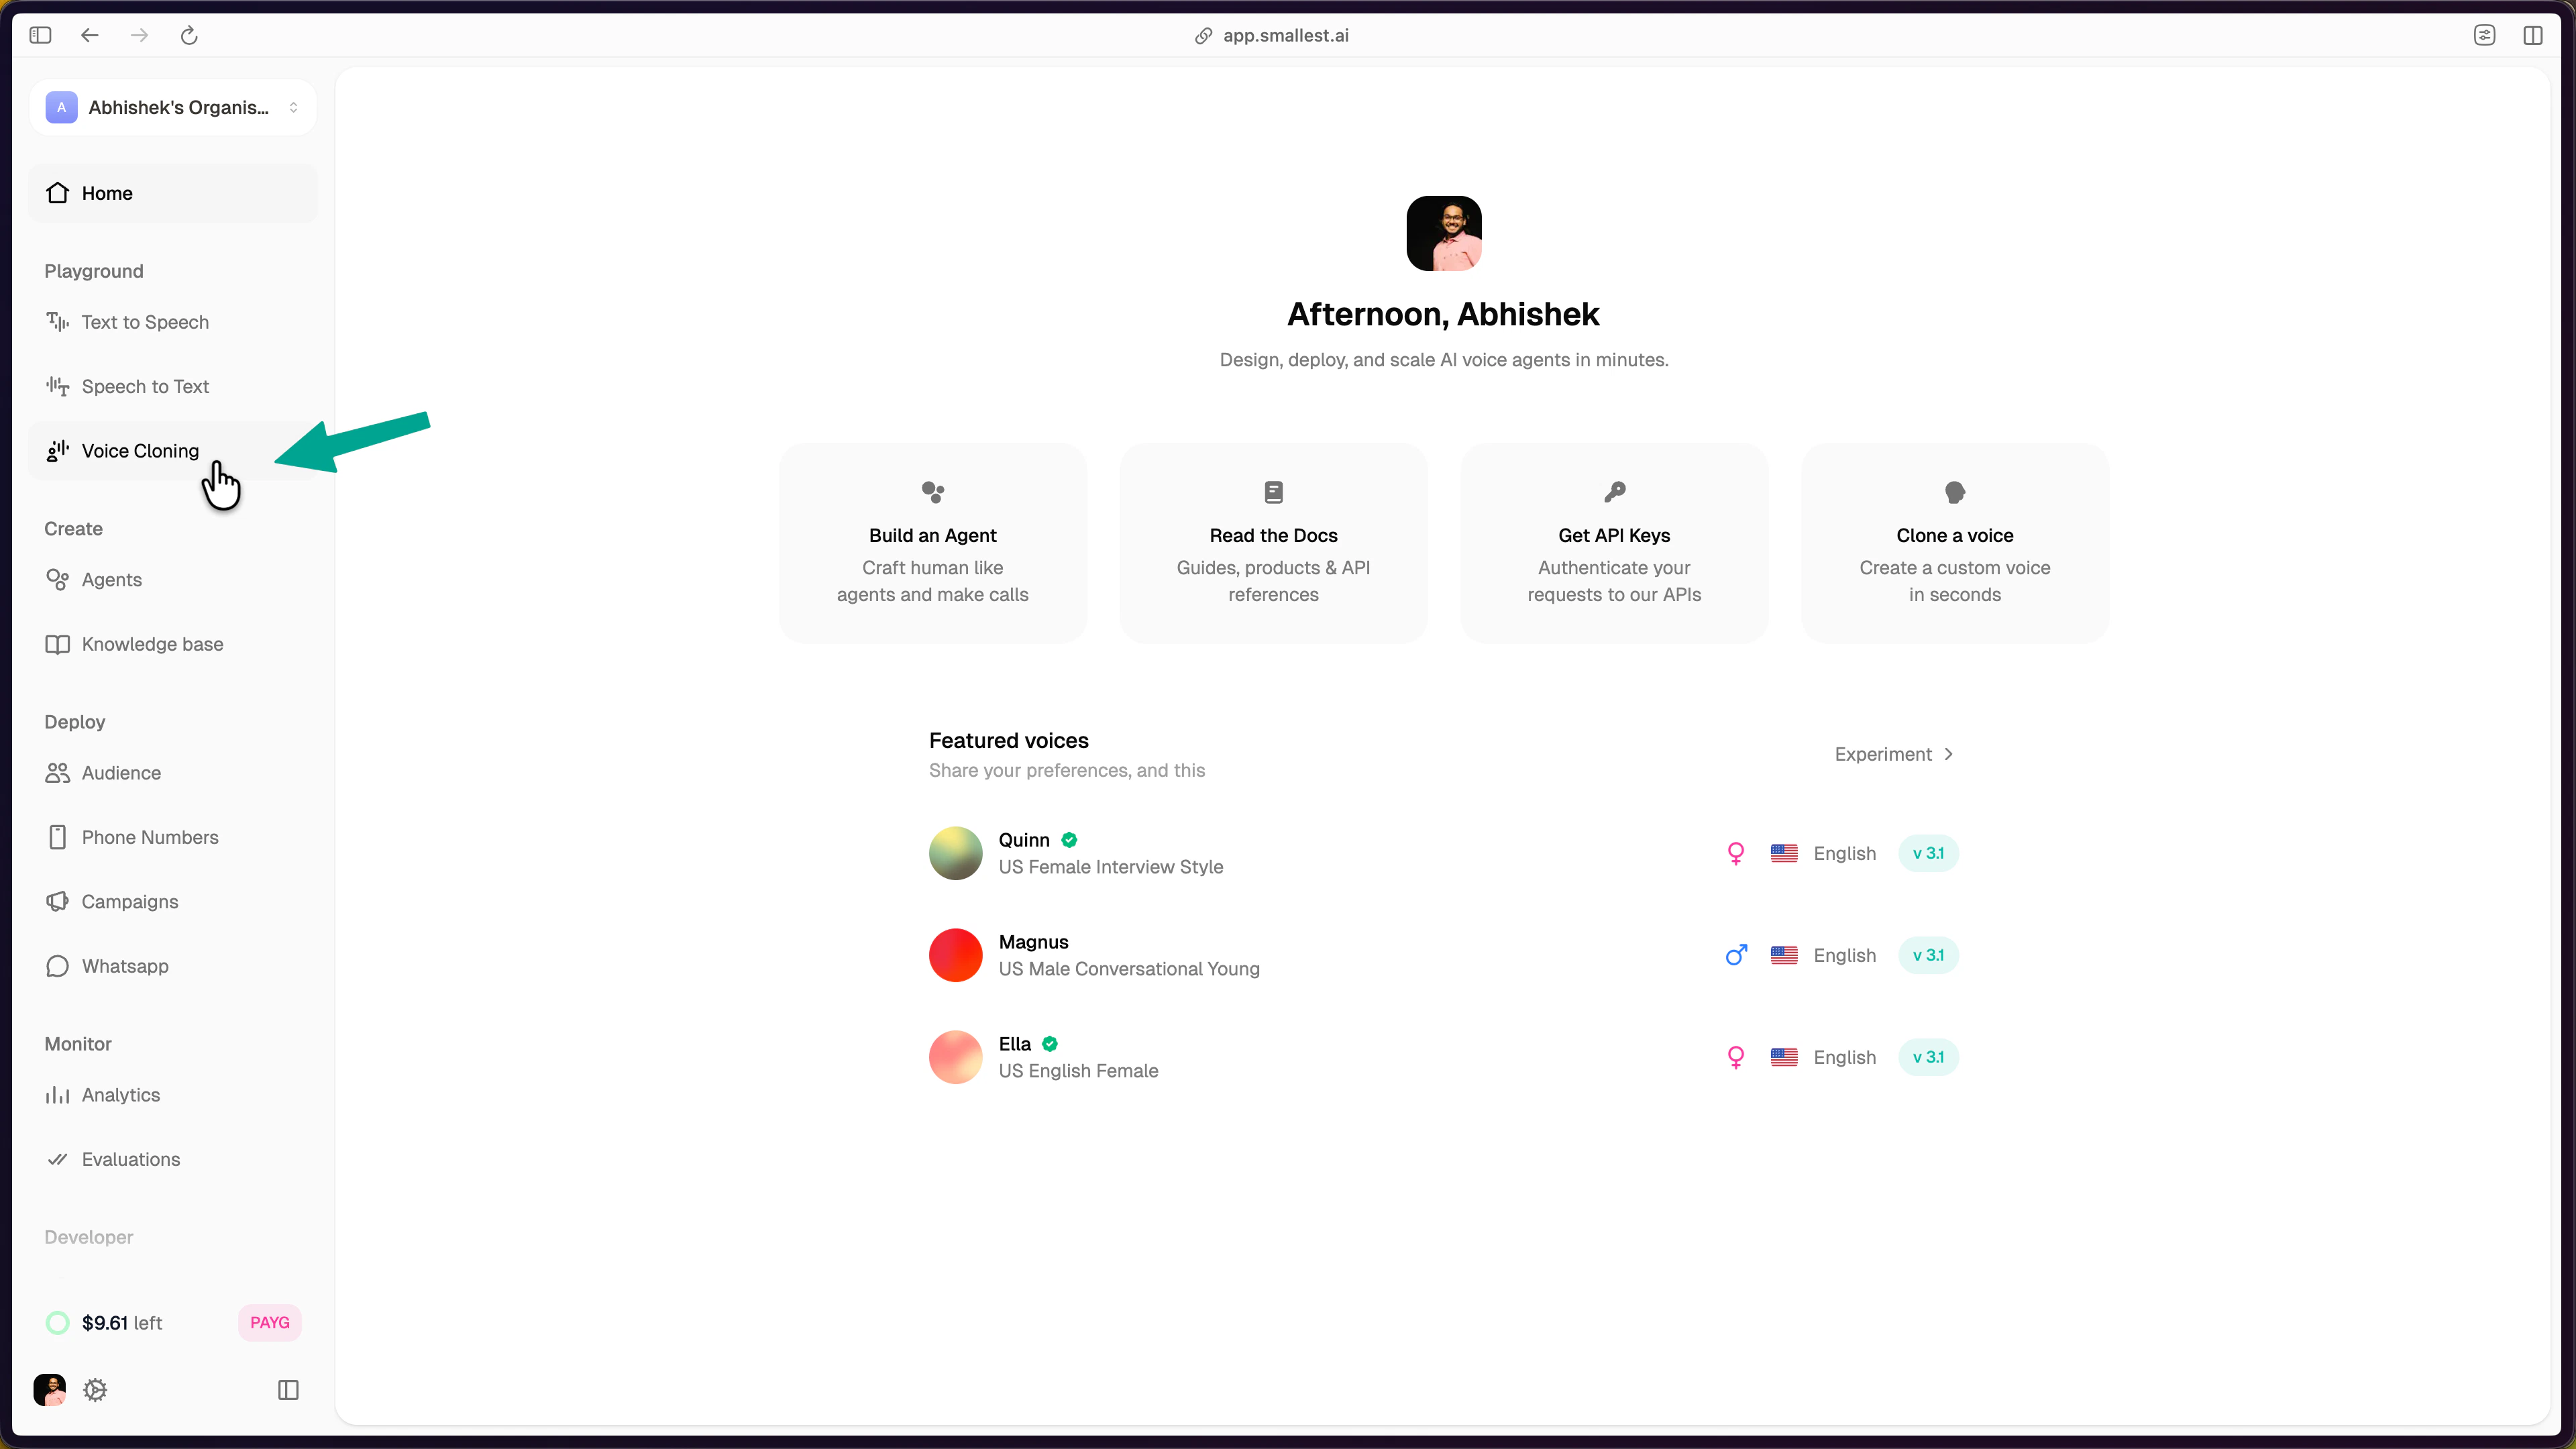Open Campaigns using the megaphone icon
The height and width of the screenshot is (1449, 2576).
(57, 901)
